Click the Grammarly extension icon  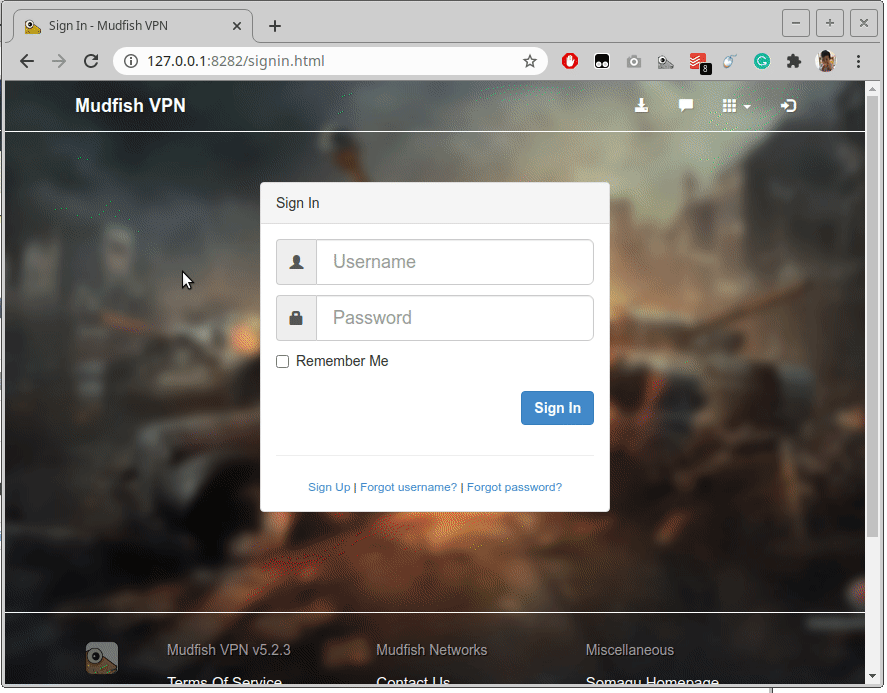[x=762, y=62]
